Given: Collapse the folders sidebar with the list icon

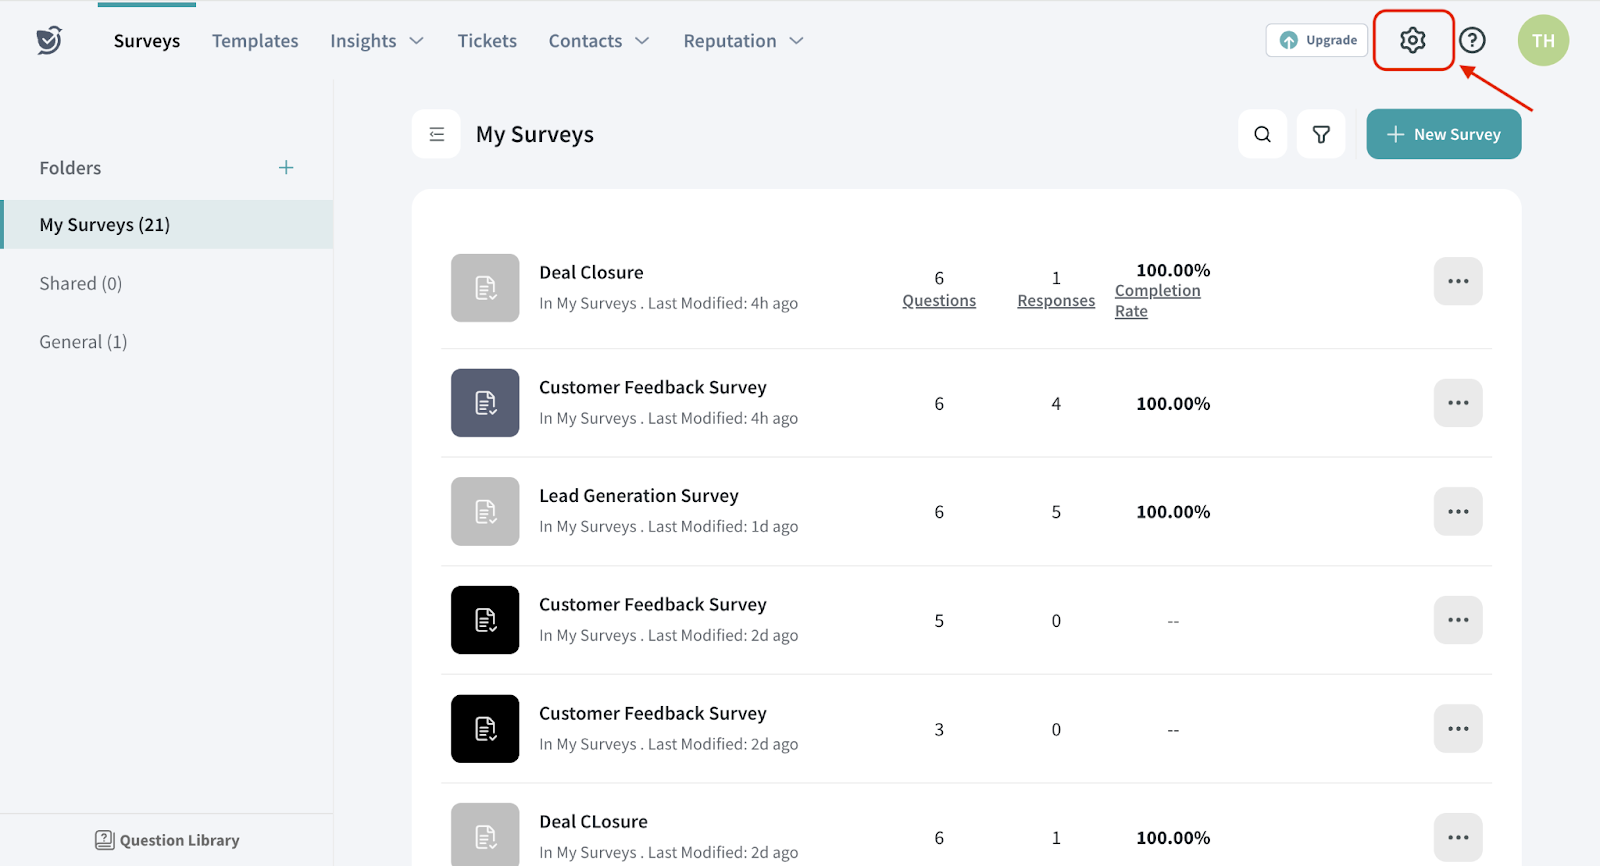Looking at the screenshot, I should point(436,134).
